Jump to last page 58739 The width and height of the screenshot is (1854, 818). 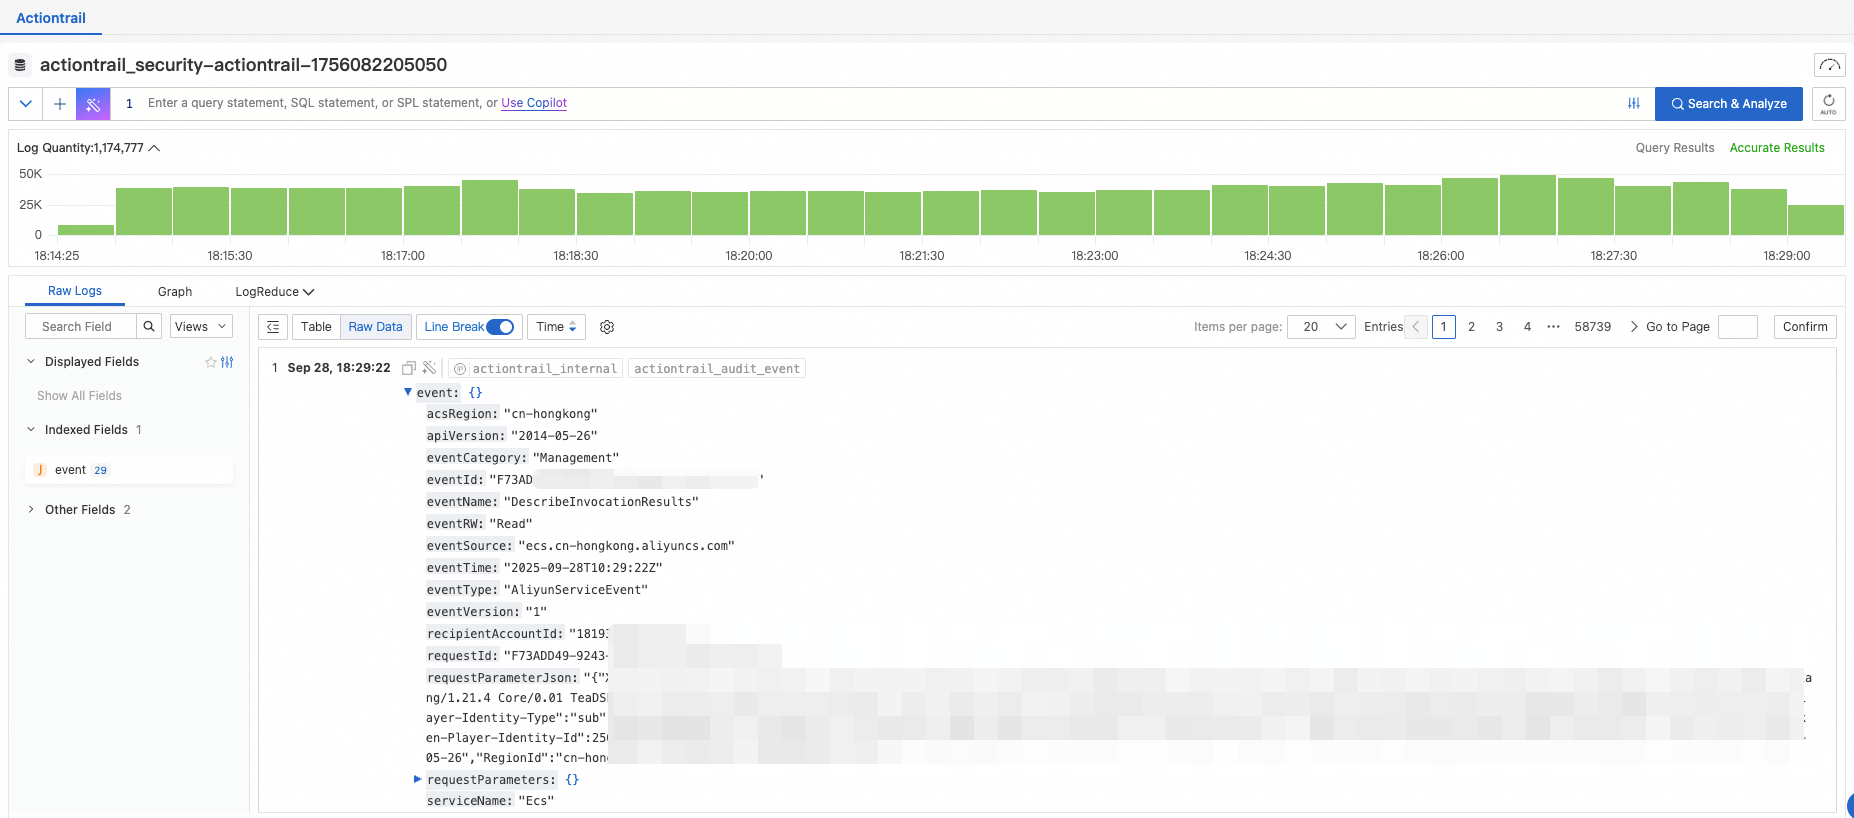point(1593,327)
